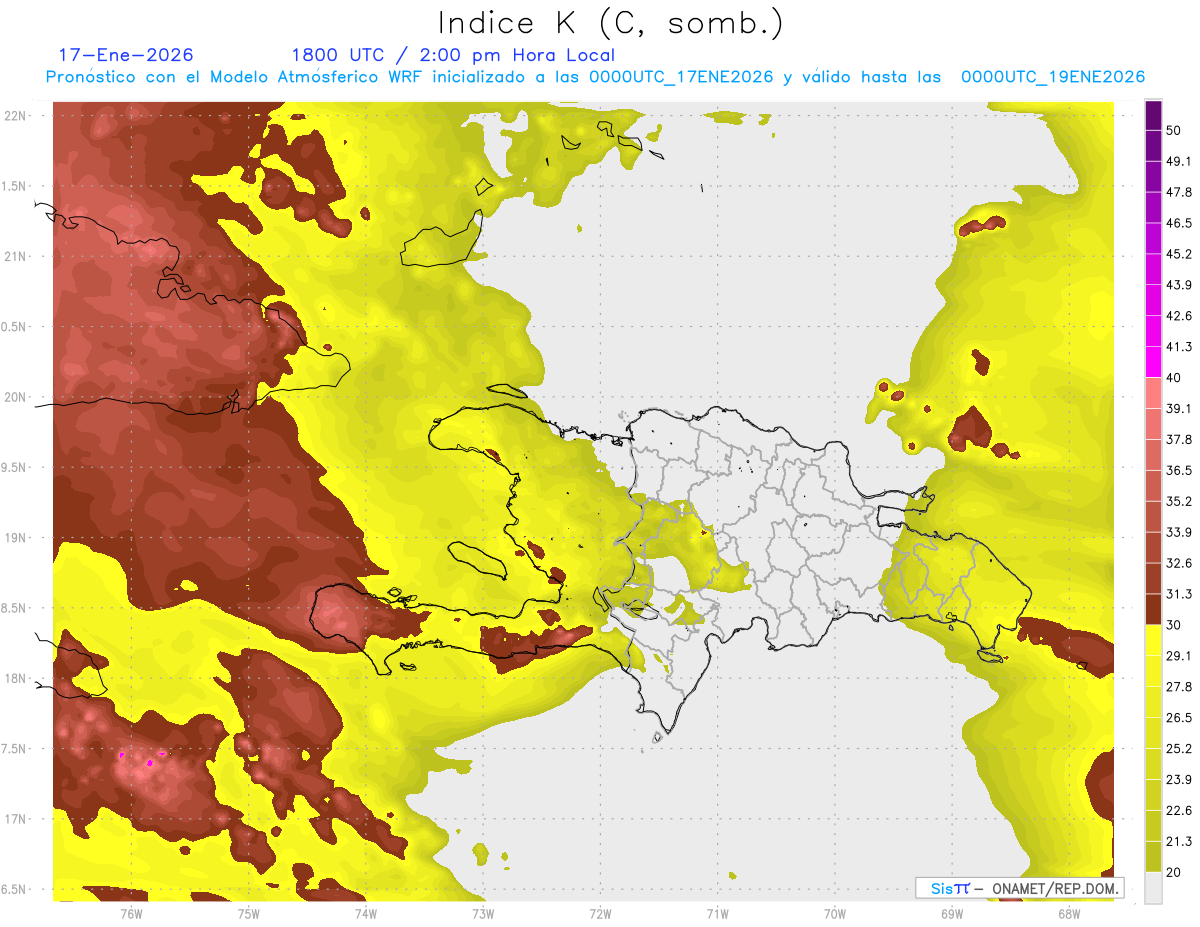Click the '73W' longitude label
The height and width of the screenshot is (927, 1200).
click(x=483, y=915)
